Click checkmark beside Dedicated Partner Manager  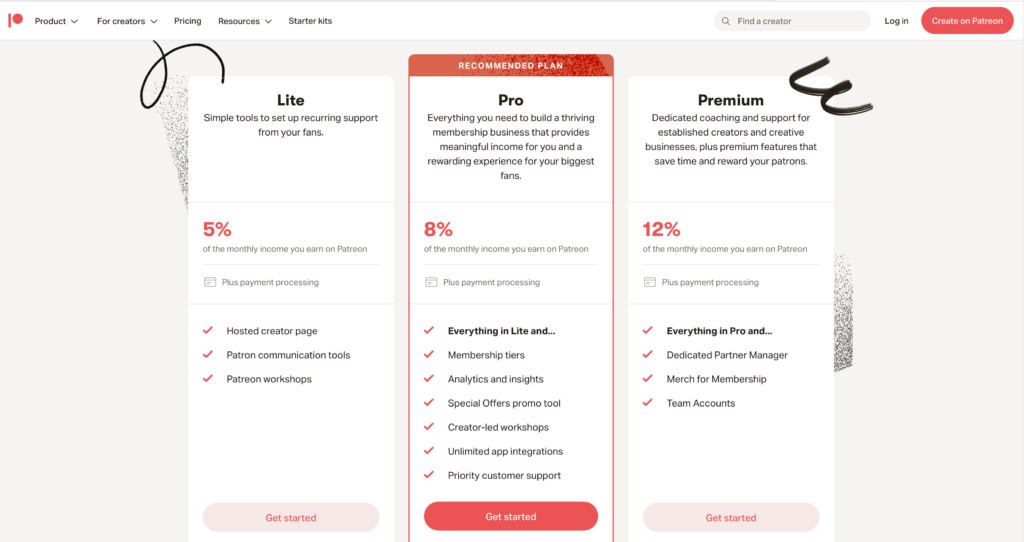point(648,355)
